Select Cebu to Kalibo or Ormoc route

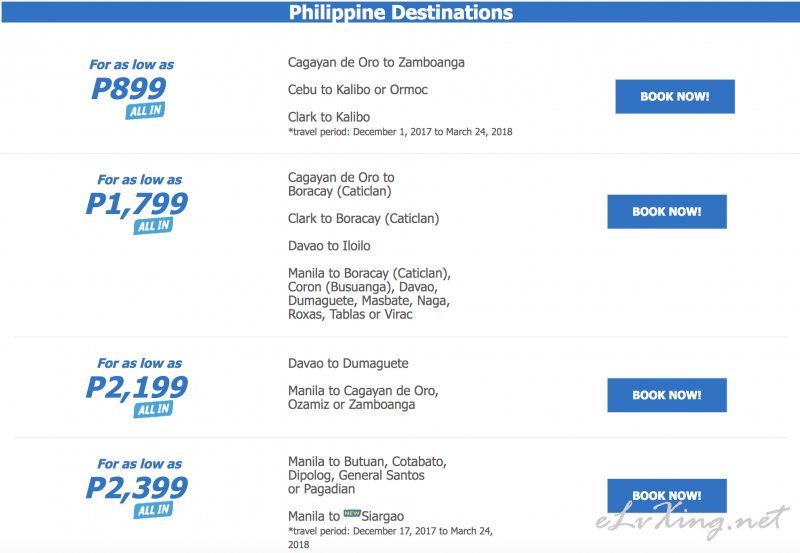pyautogui.click(x=358, y=90)
